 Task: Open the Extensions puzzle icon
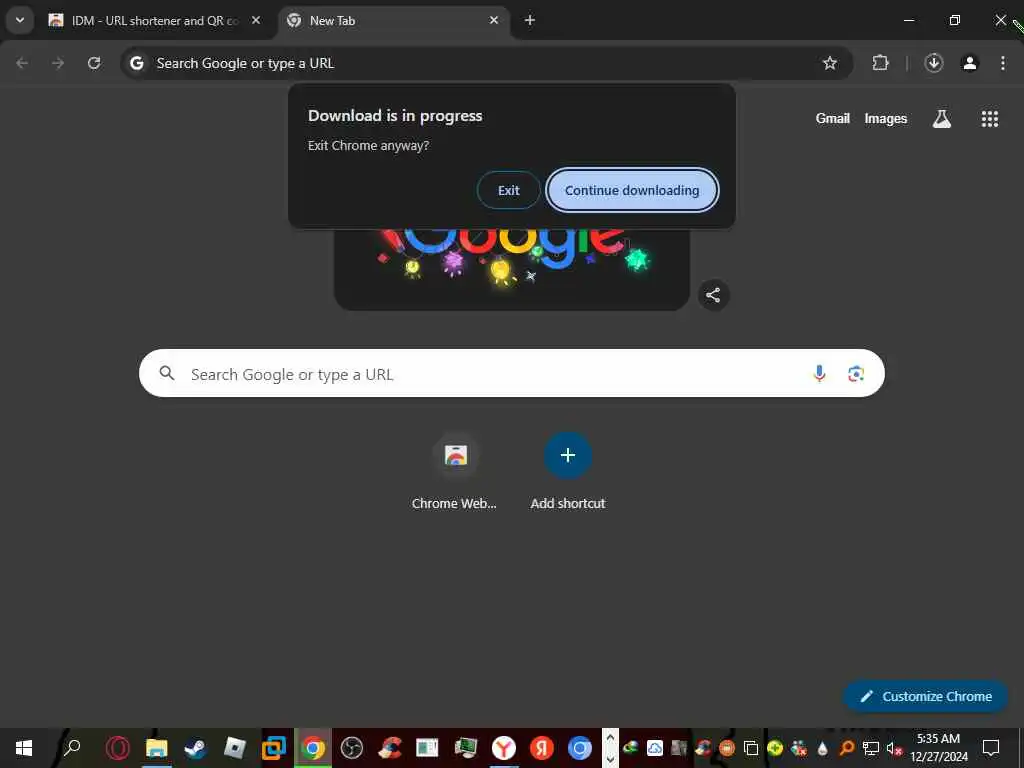click(880, 63)
